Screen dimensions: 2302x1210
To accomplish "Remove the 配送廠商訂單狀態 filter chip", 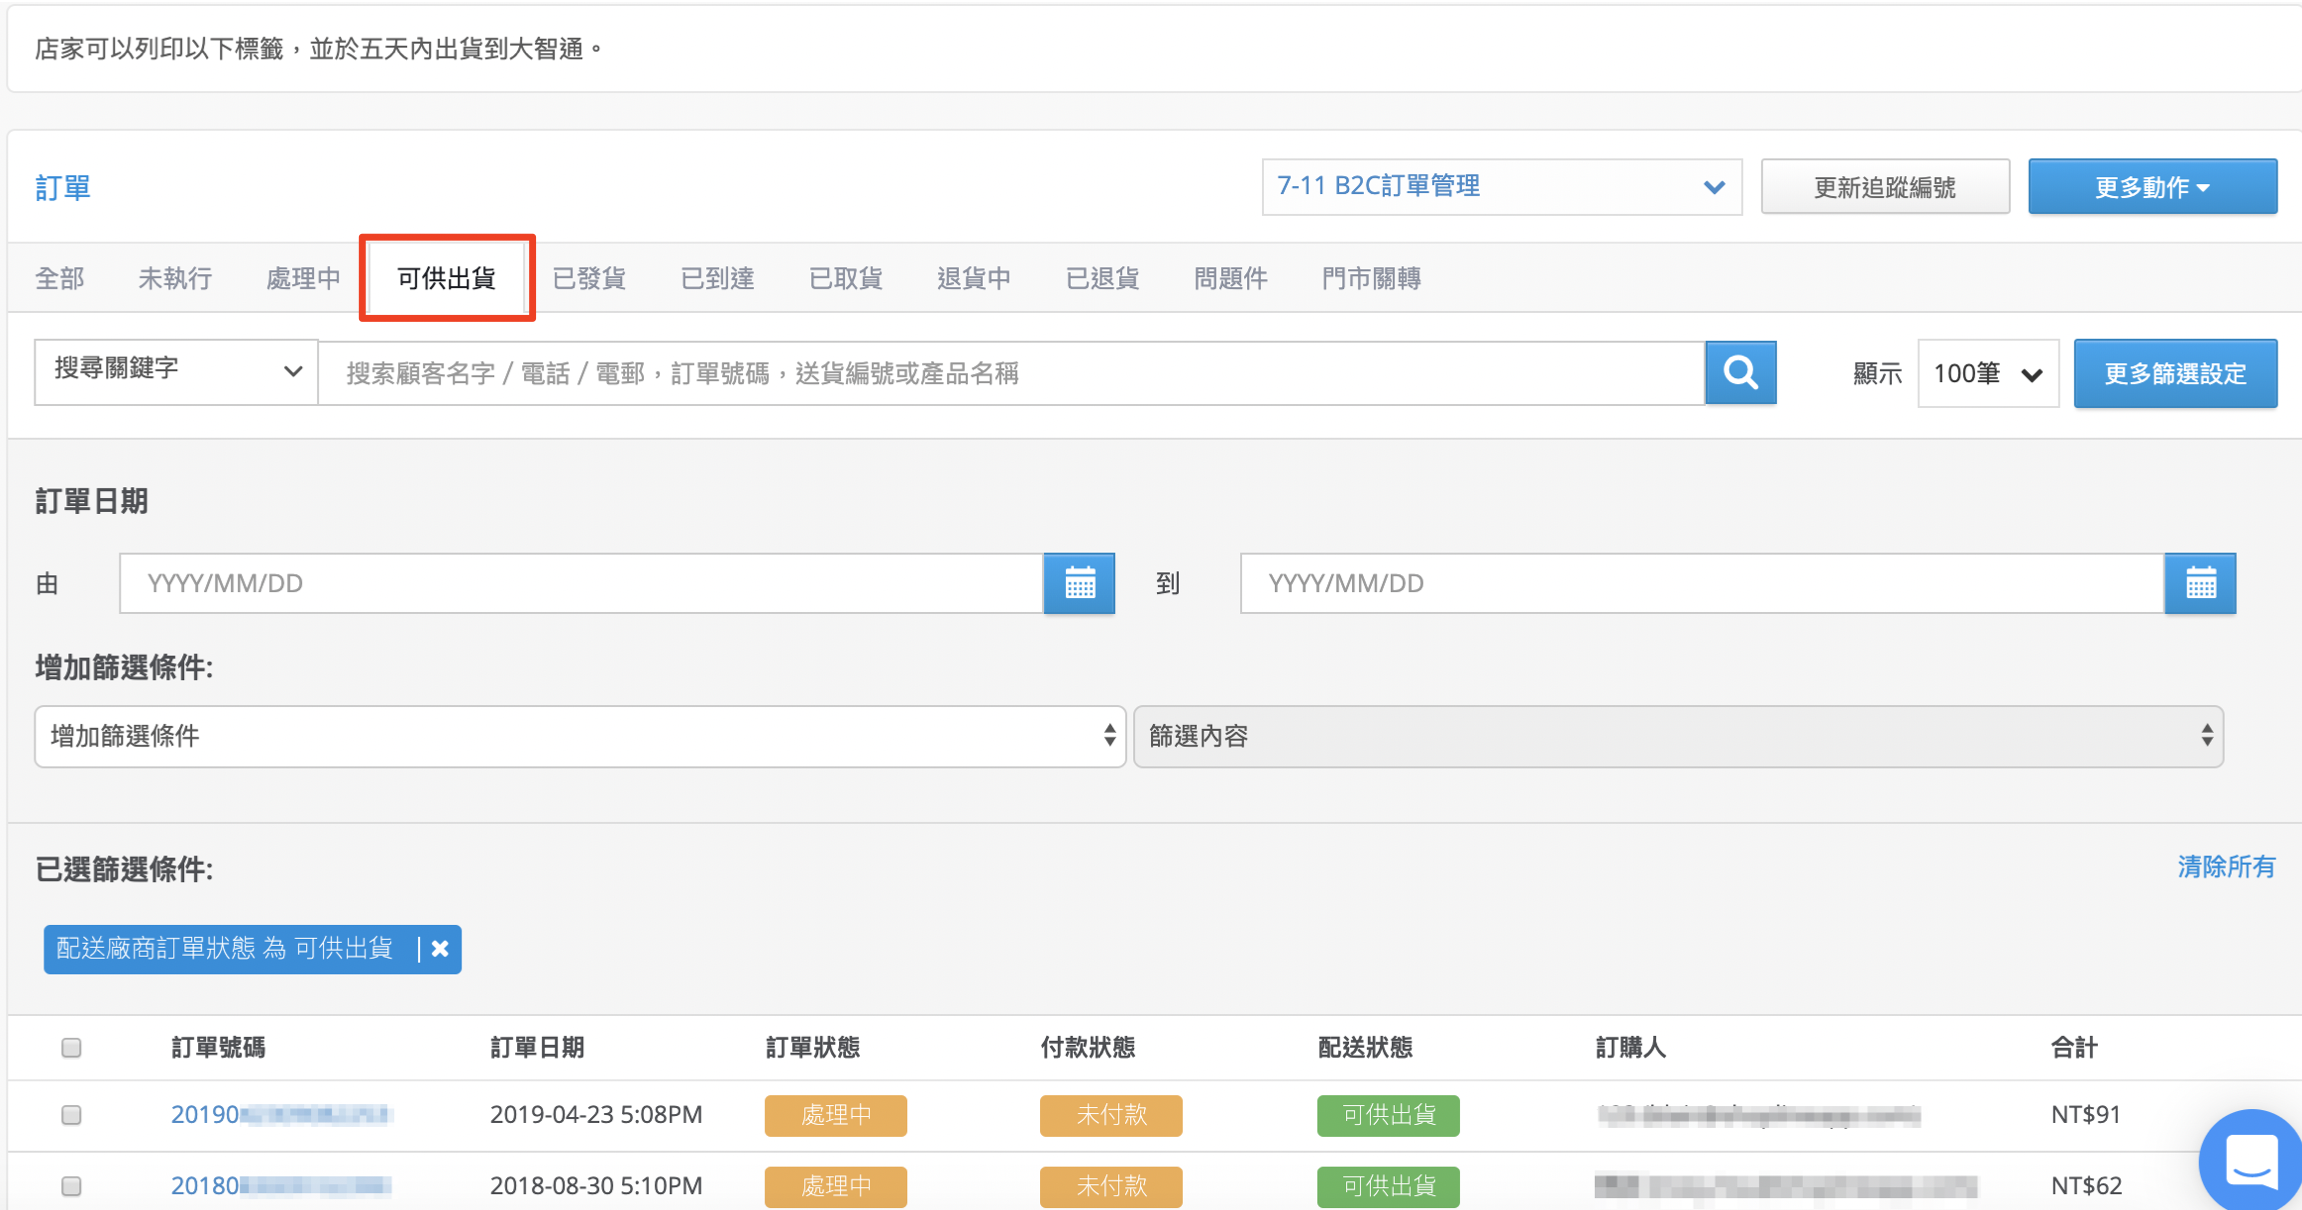I will pos(440,949).
